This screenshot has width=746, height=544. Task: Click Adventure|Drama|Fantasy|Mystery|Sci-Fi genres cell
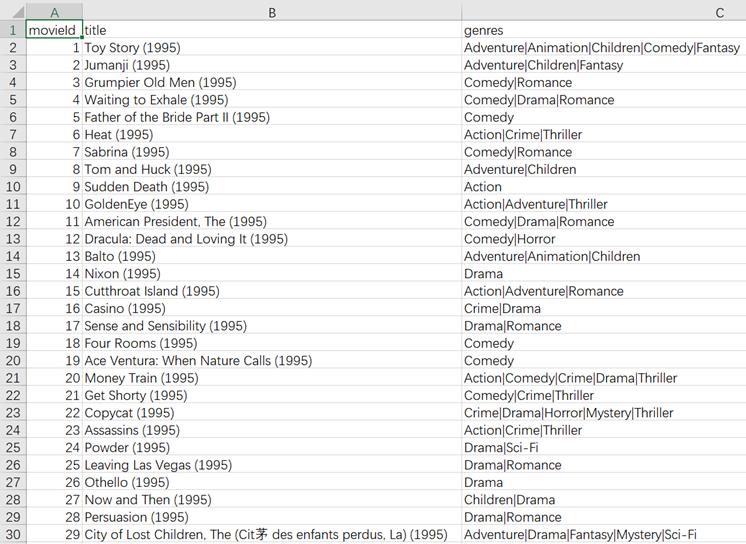[604, 534]
